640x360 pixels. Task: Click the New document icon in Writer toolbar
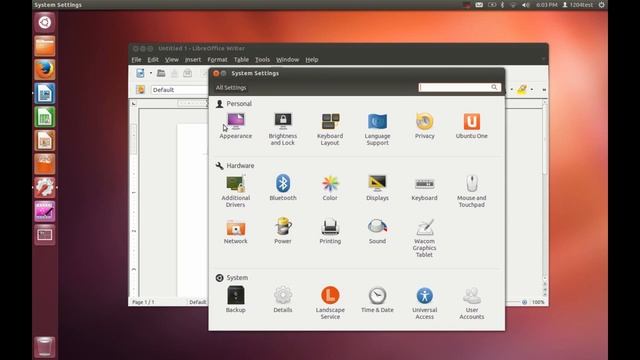(x=140, y=73)
